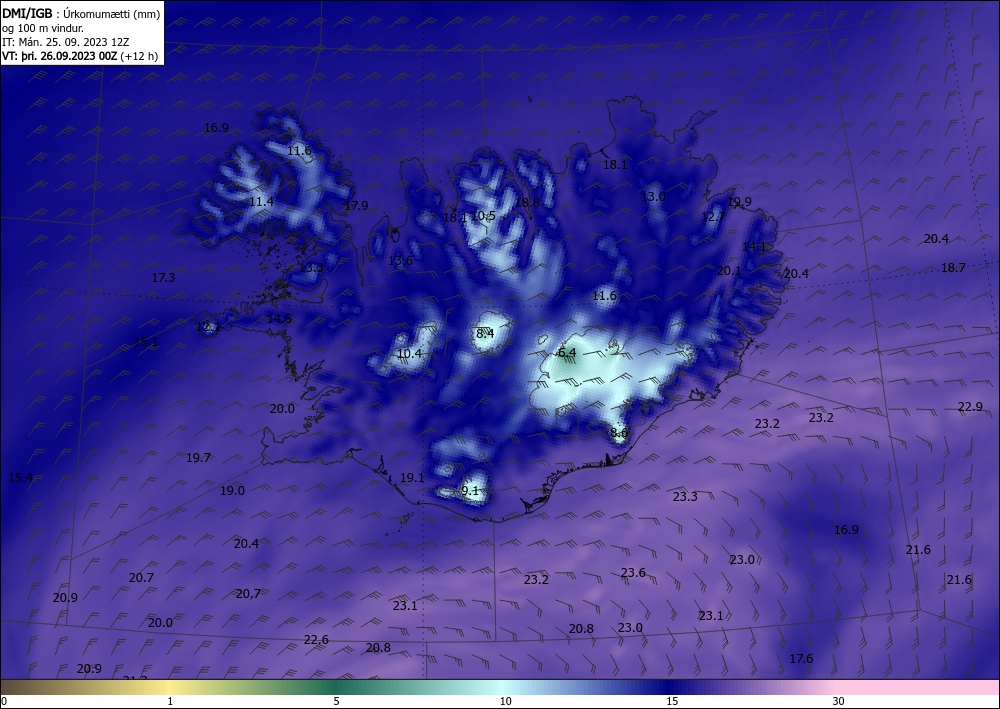Viewport: 1000px width, 709px height.
Task: Click the 6.4 value over the glacier
Action: point(567,353)
